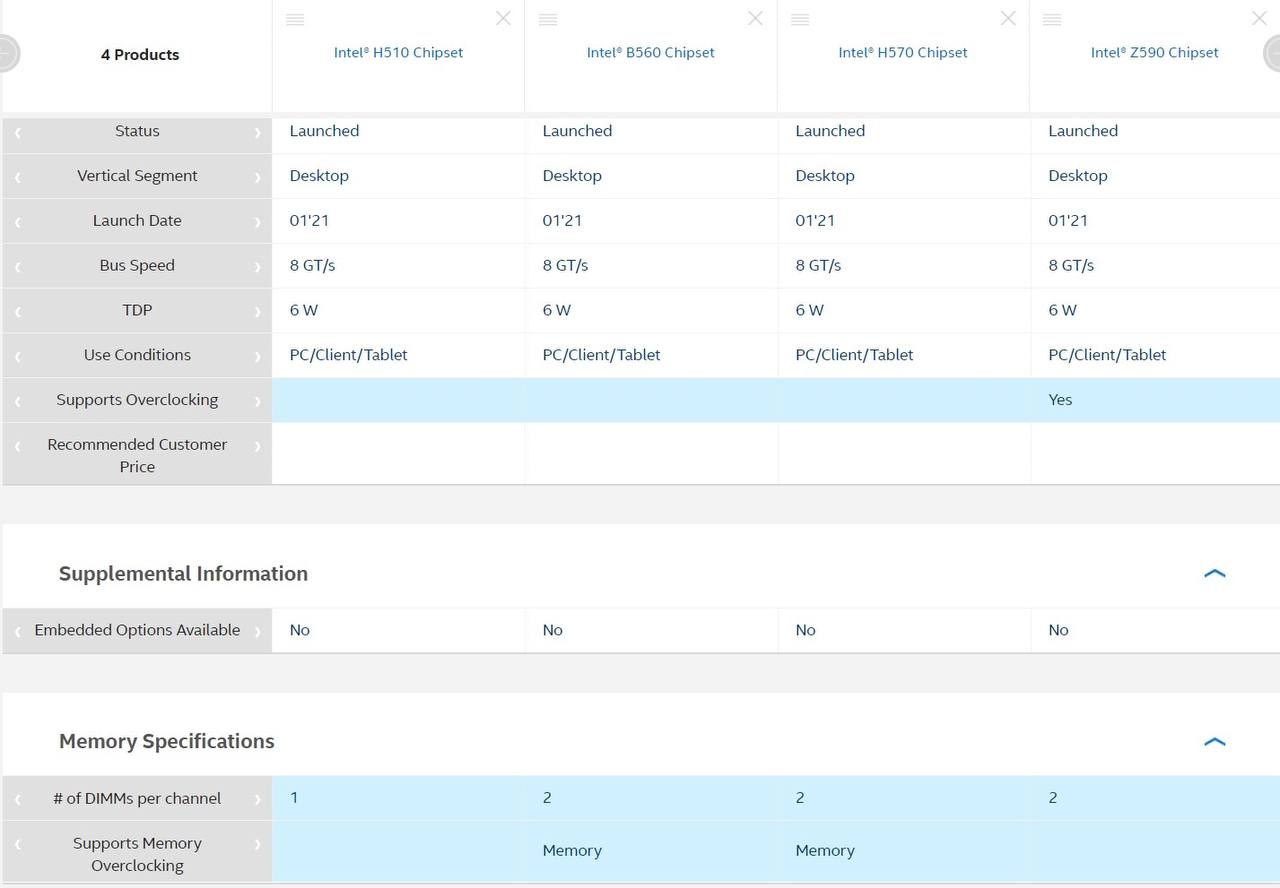Select the Supports Memory Overclocking row label
The image size is (1280, 888).
point(137,854)
